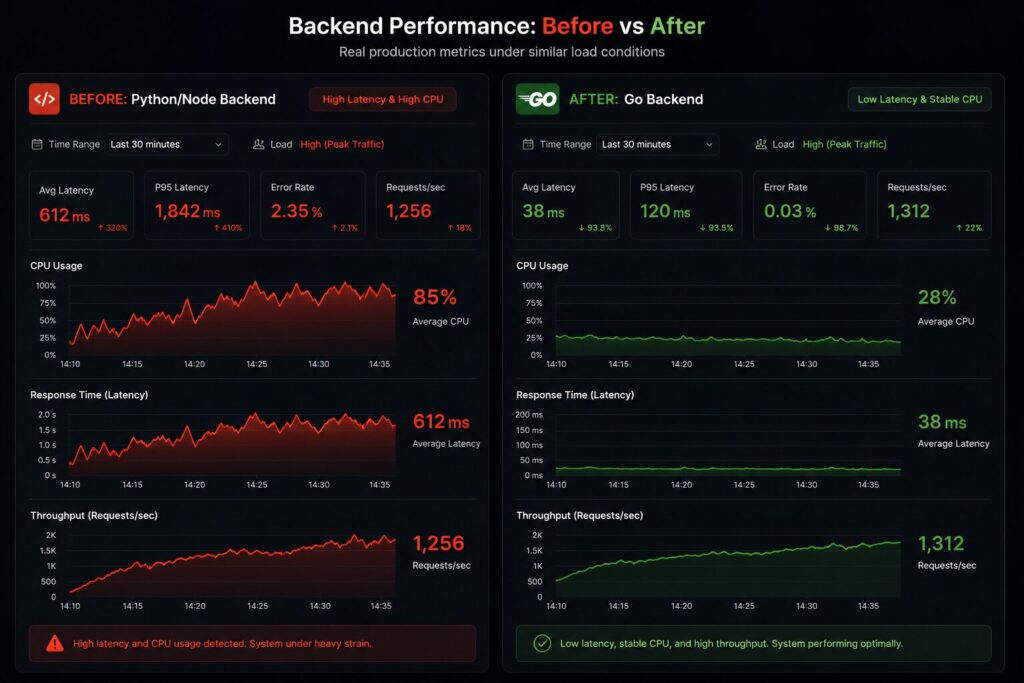Click the Load users icon in BEFORE panel

[x=259, y=144]
